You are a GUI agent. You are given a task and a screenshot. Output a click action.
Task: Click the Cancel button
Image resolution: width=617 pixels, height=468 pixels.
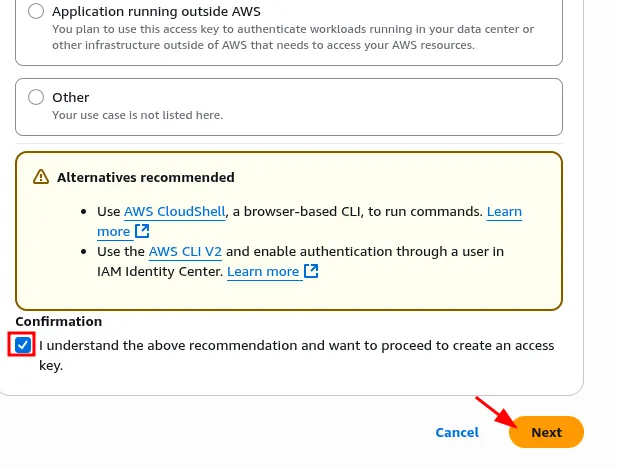tap(457, 432)
